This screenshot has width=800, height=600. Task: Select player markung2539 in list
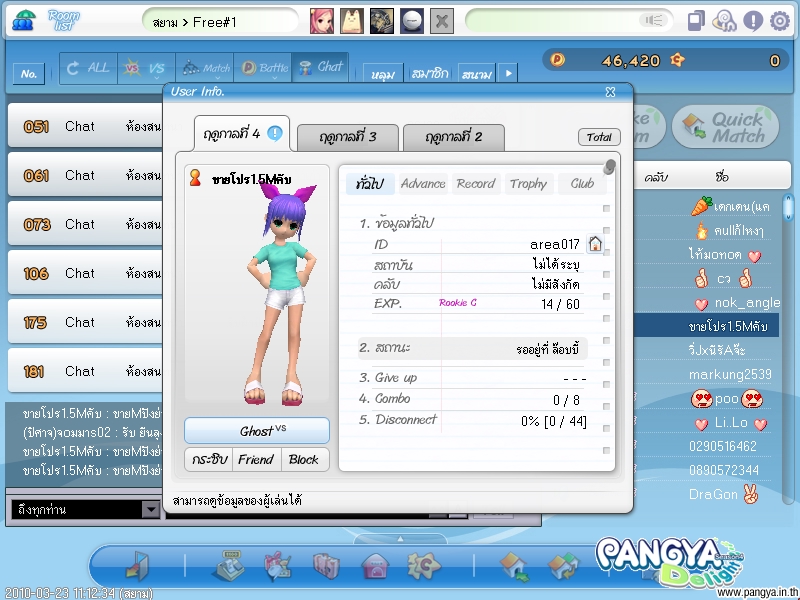click(730, 374)
